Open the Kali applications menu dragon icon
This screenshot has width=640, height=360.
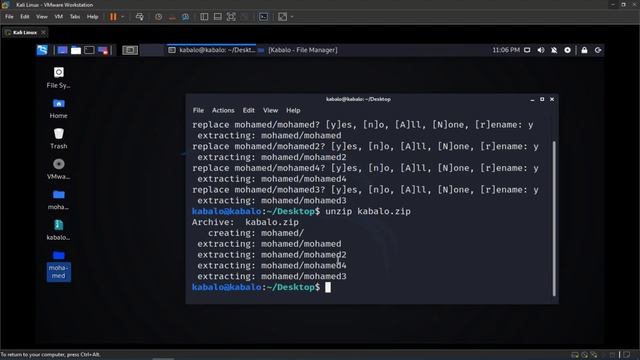[42, 50]
